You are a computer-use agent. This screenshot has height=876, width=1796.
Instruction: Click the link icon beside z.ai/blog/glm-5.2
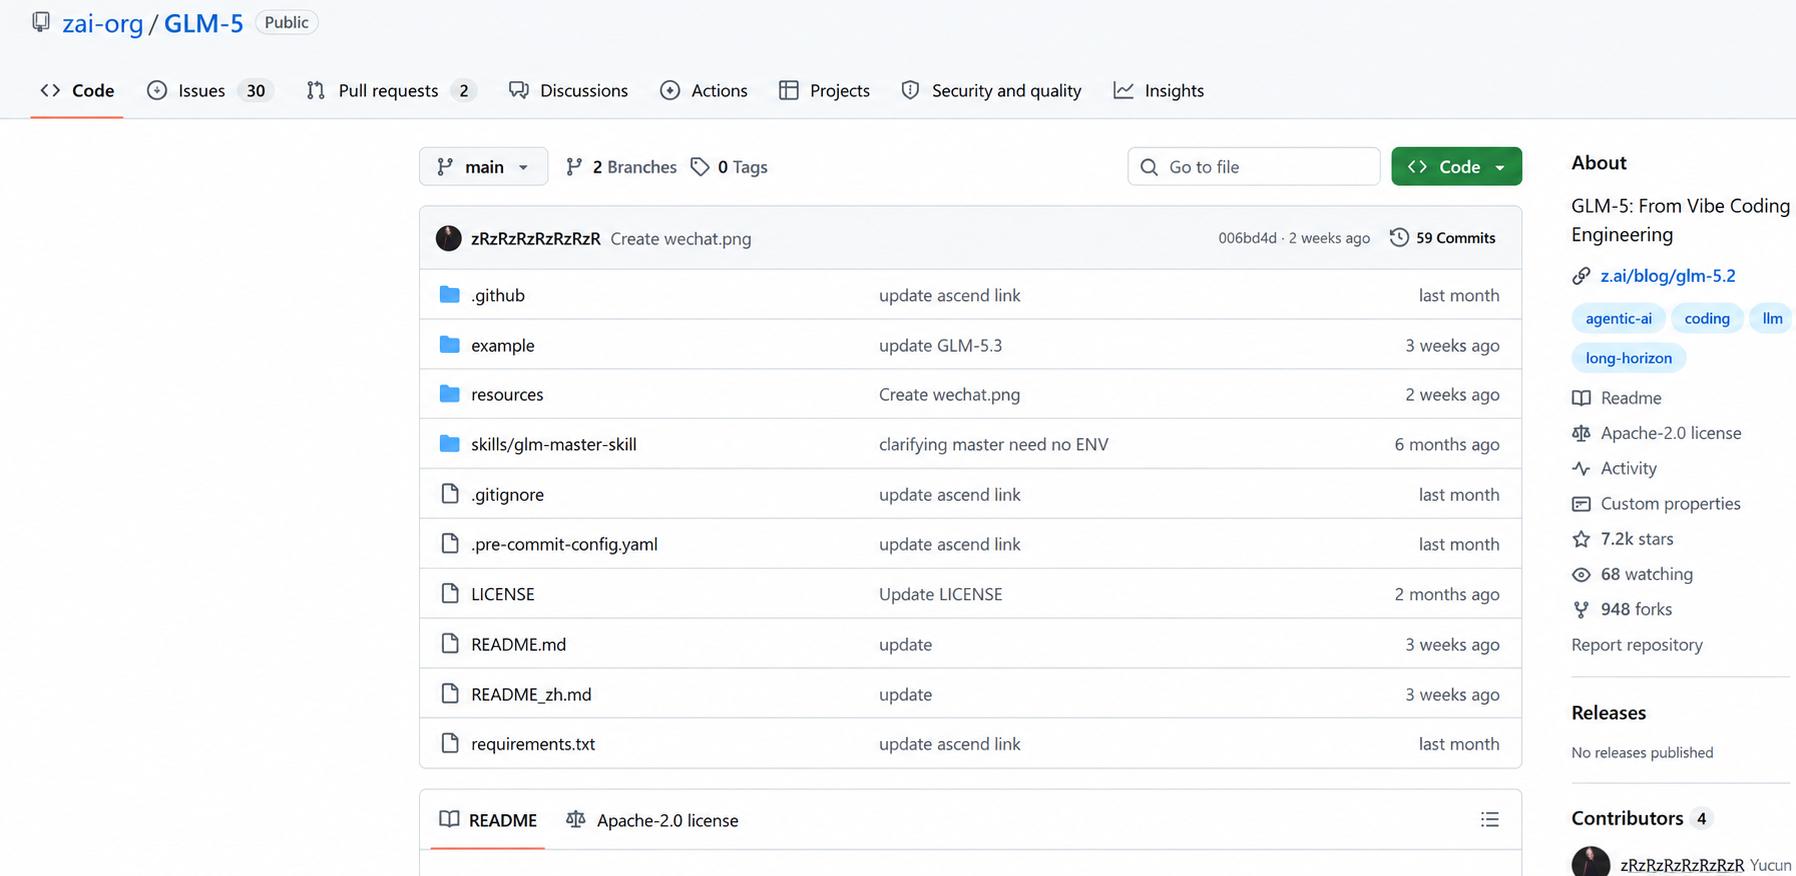pos(1581,276)
